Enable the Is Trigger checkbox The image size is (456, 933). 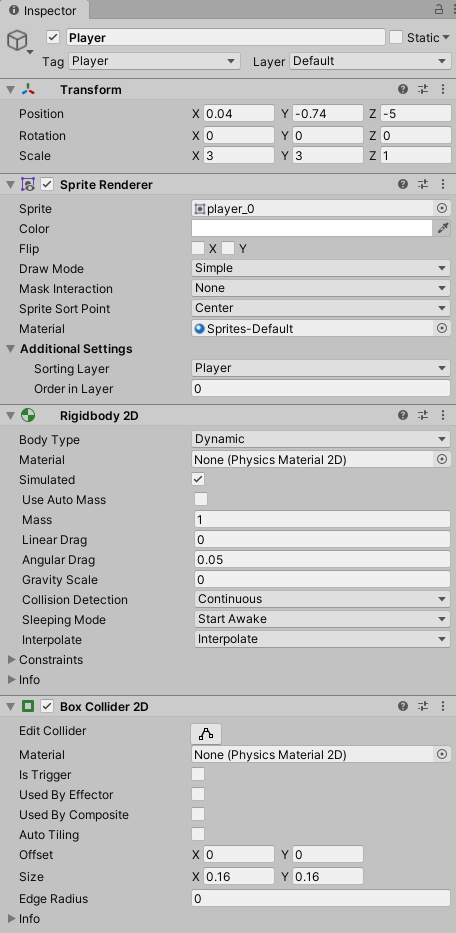(x=198, y=774)
